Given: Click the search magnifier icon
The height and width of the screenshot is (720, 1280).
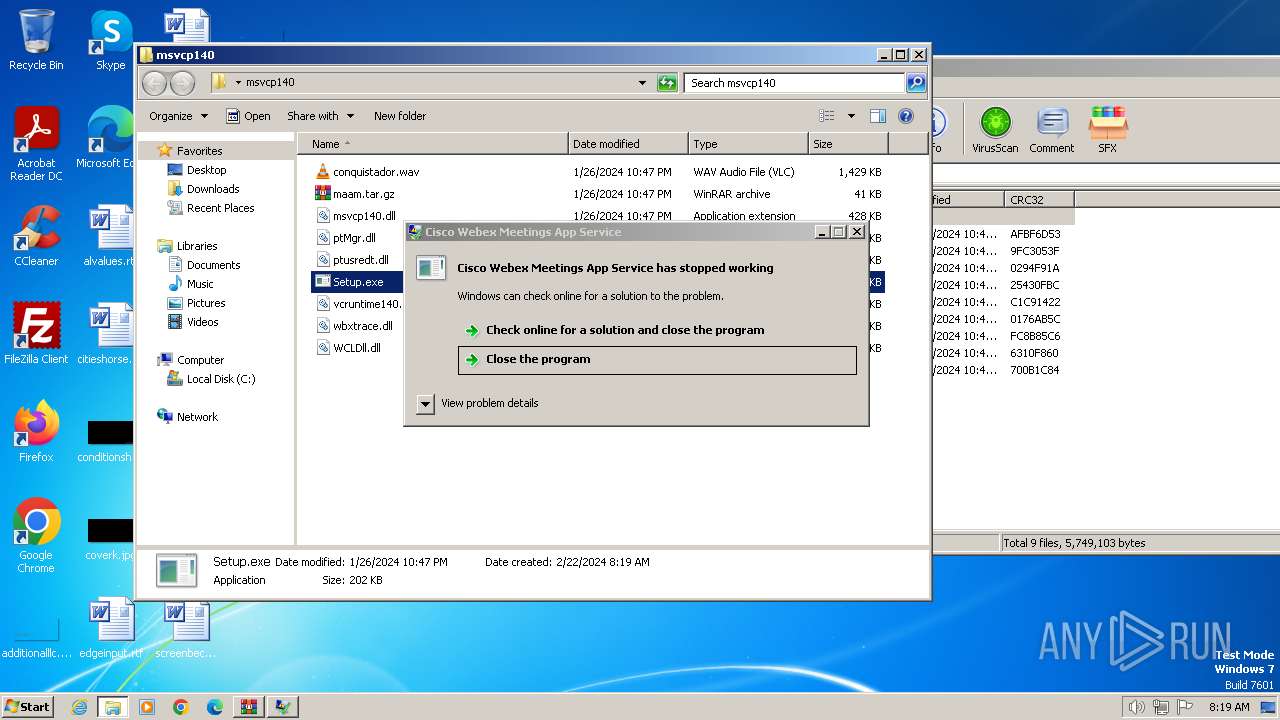Looking at the screenshot, I should (915, 83).
